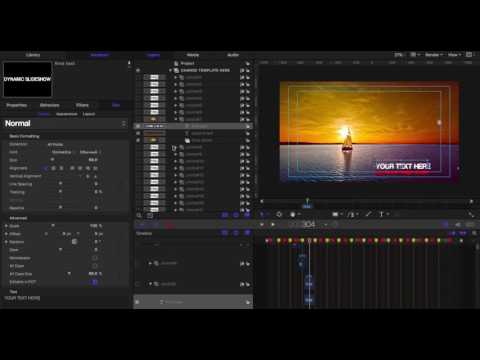Mute audio with the speaker icon

[x=458, y=225]
